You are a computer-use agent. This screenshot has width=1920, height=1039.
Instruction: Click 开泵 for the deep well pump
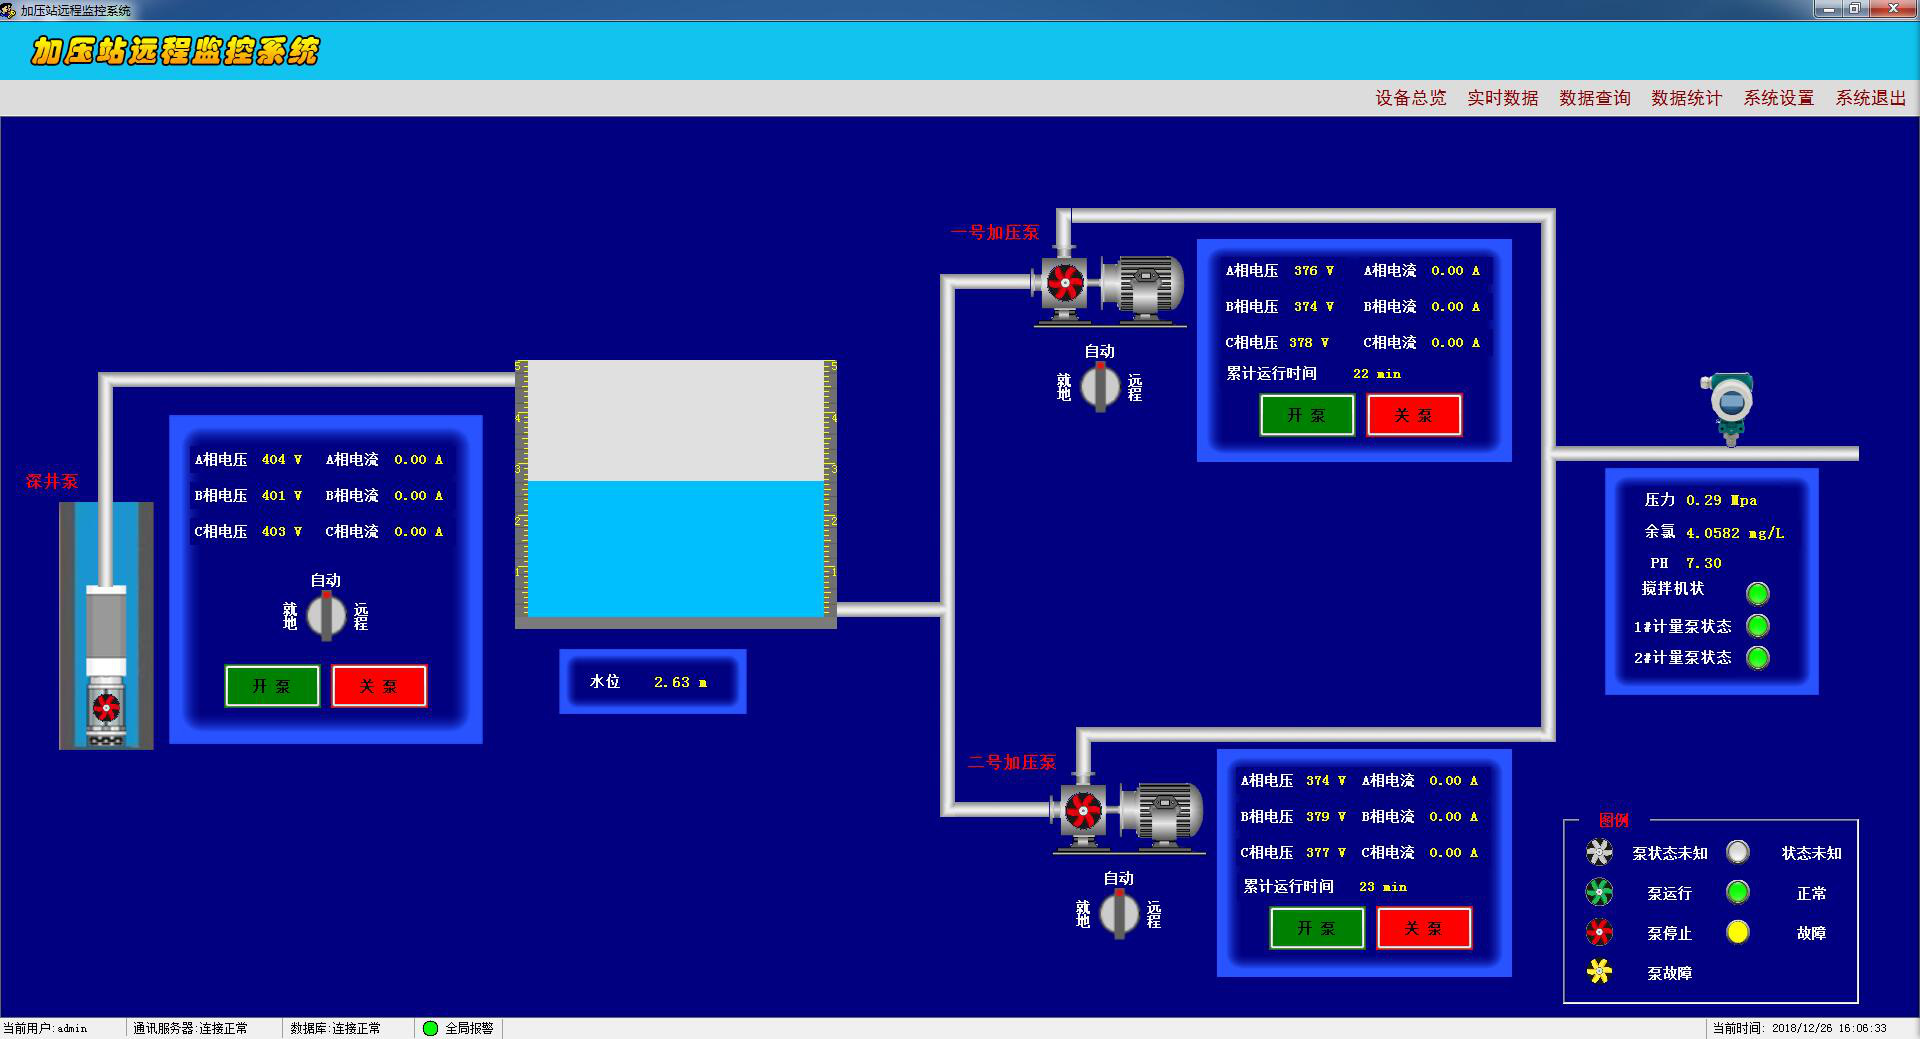(272, 686)
